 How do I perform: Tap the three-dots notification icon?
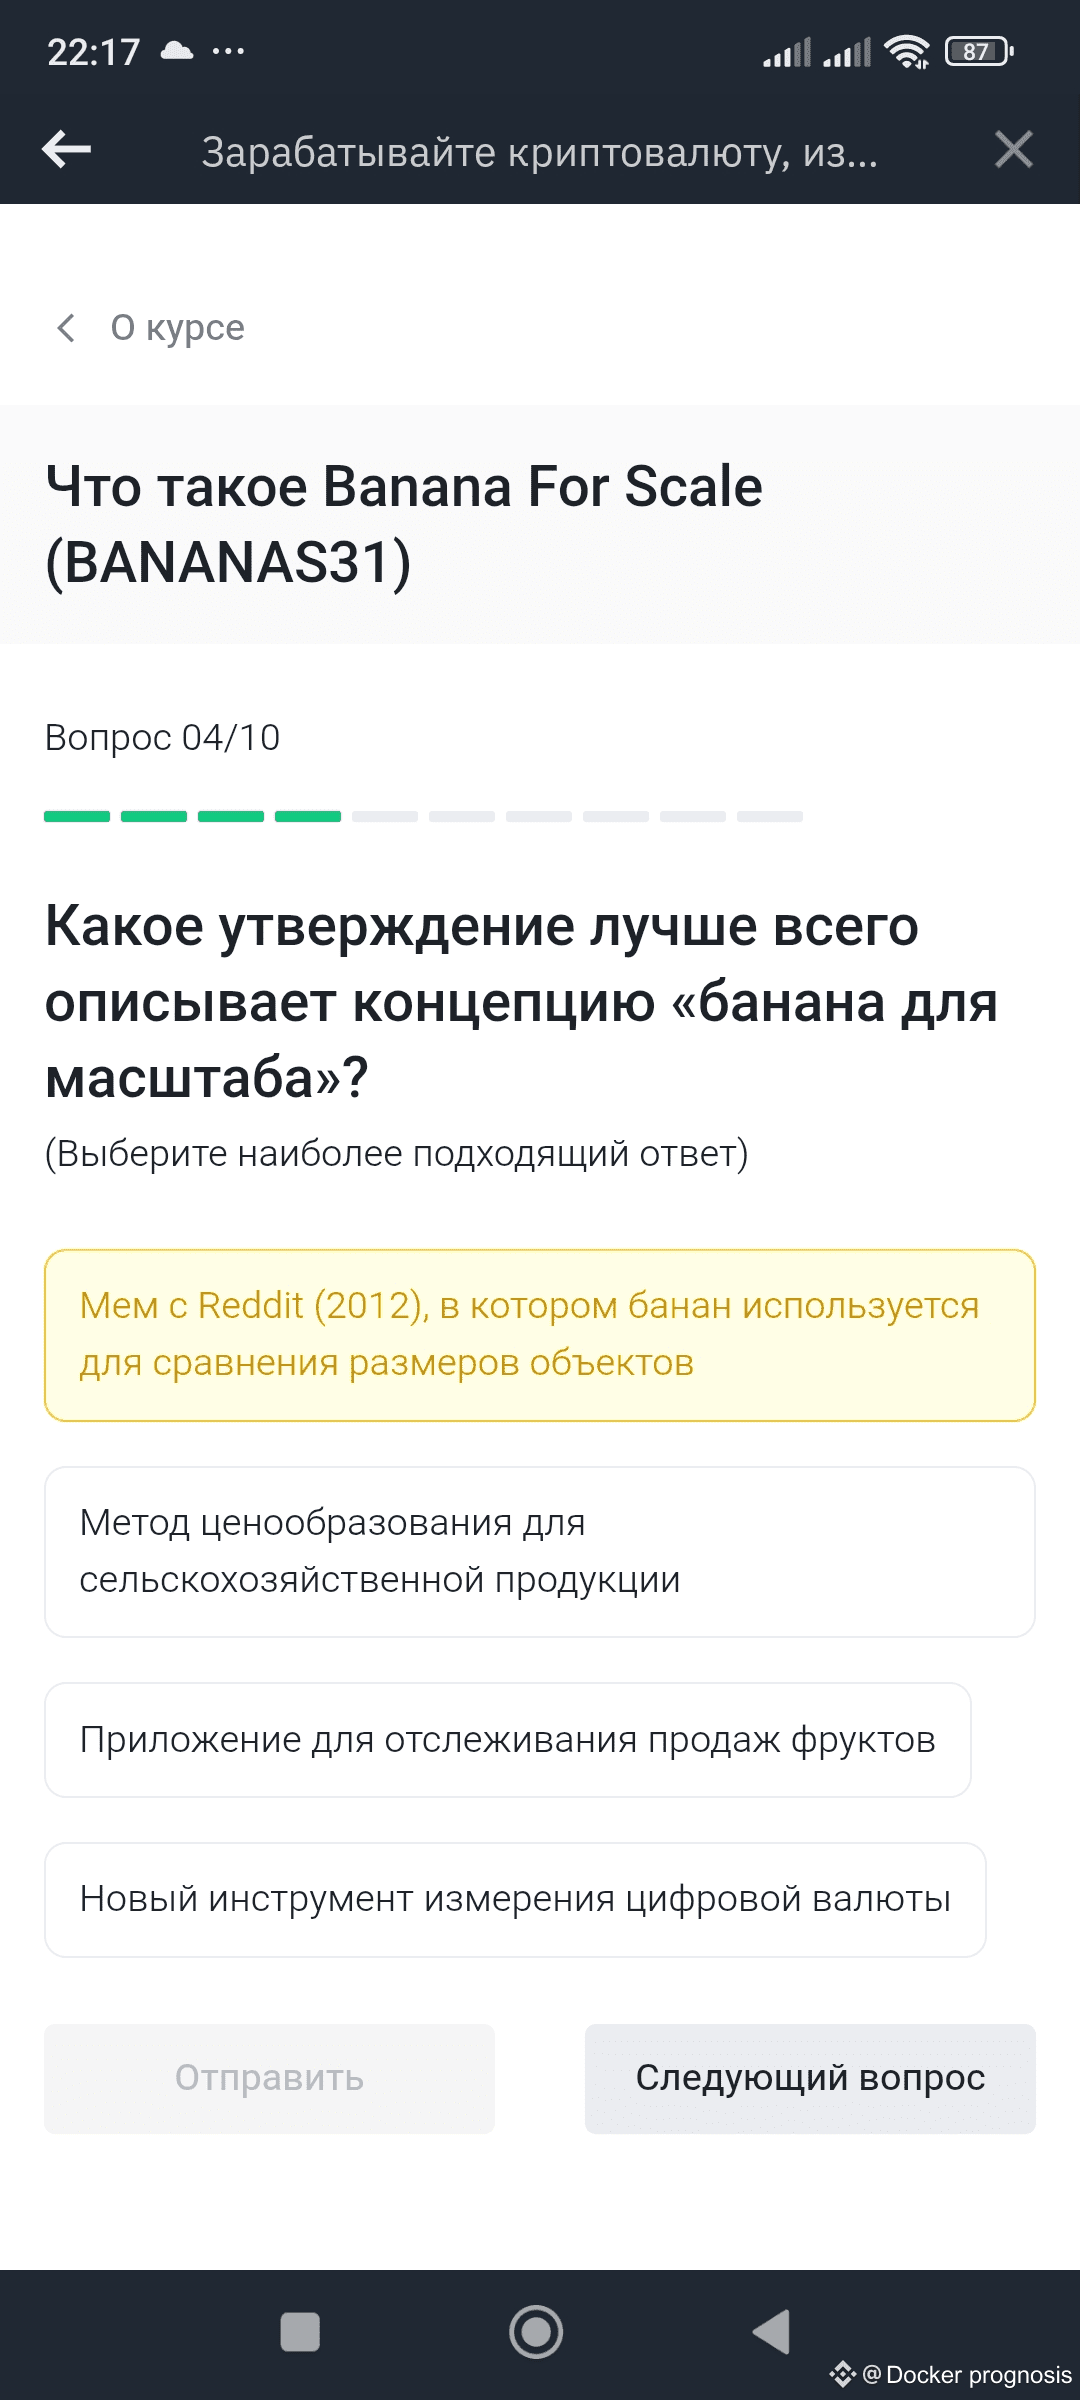point(228,51)
